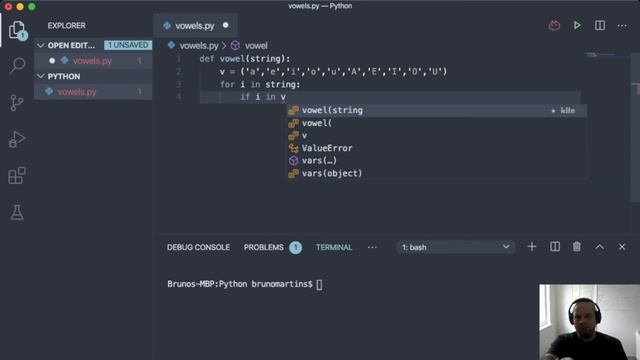
Task: Open the Extensions view
Action: [17, 176]
